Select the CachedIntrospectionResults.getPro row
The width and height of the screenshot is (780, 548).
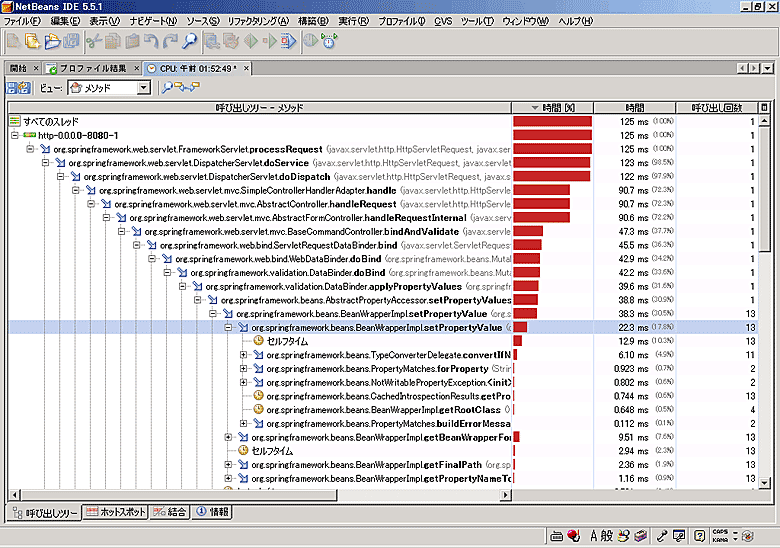coord(384,396)
